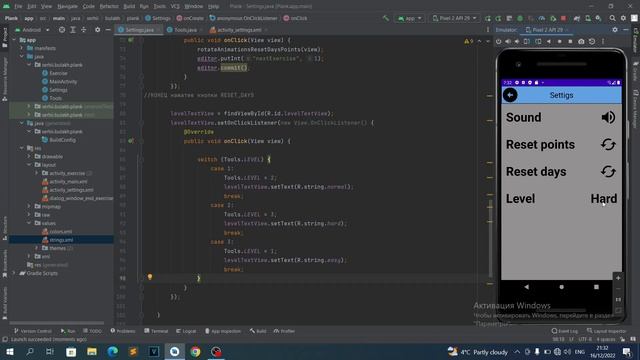Tap Reset days refresh icon in emulator
Image resolution: width=640 pixels, height=360 pixels.
tap(608, 171)
